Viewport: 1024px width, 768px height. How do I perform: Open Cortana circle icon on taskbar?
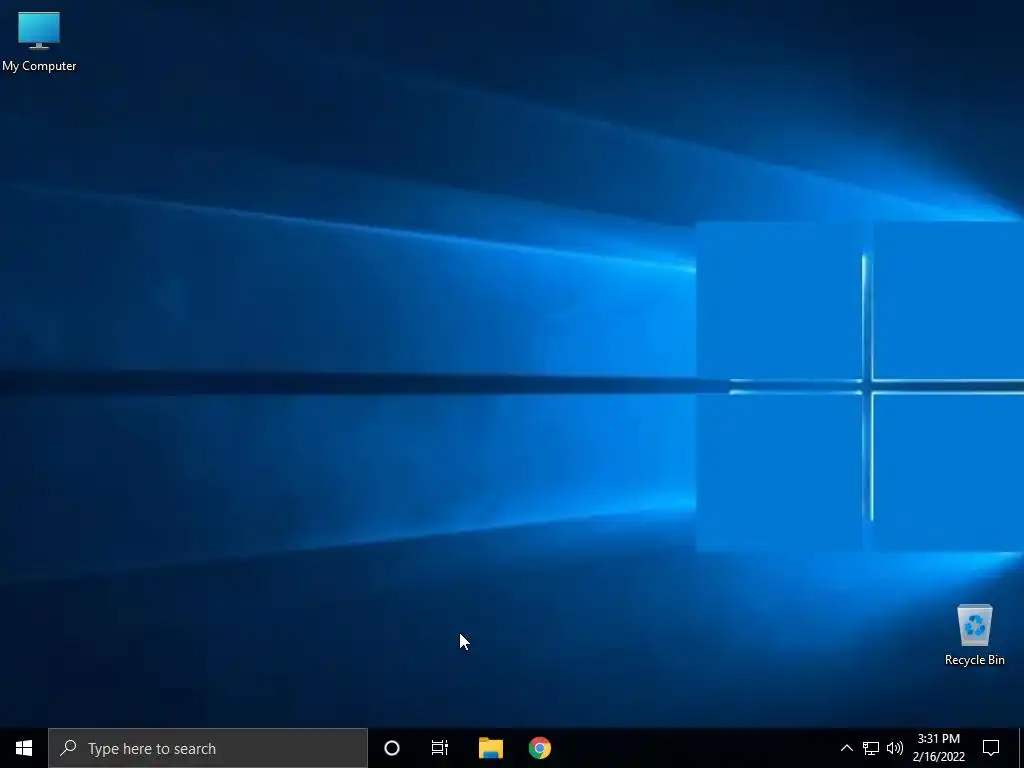[x=392, y=748]
